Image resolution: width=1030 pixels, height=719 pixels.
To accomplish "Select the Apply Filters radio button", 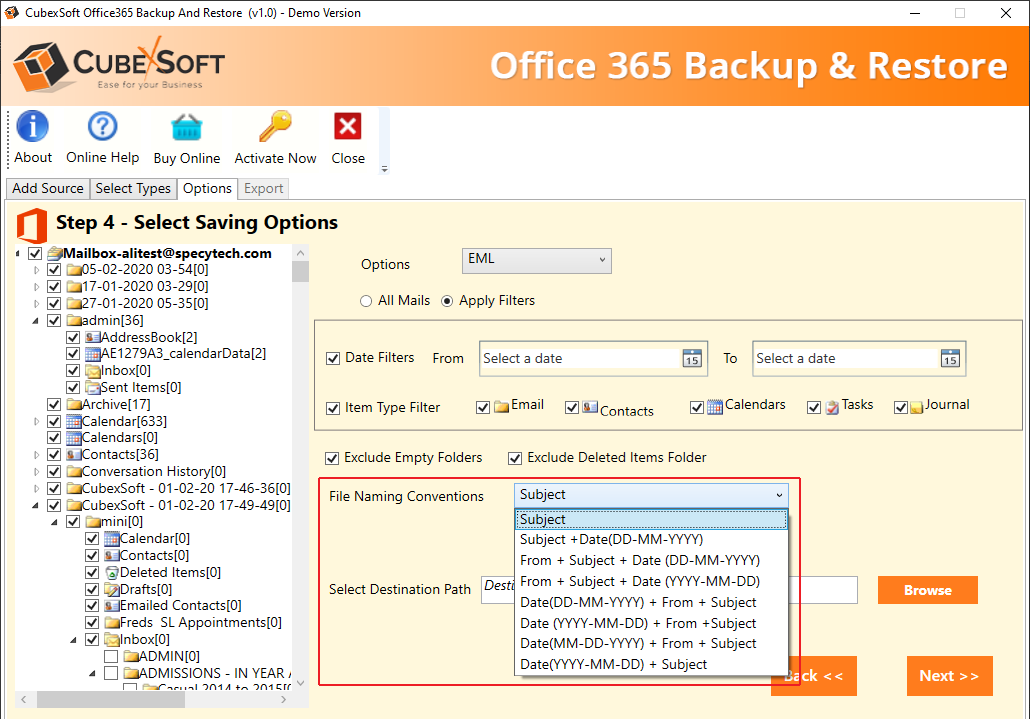I will 447,301.
